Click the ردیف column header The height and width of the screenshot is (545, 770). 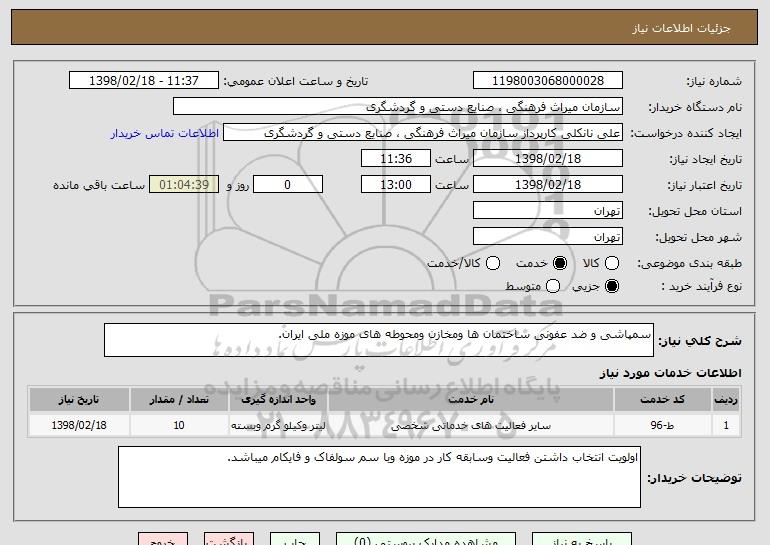click(x=726, y=399)
